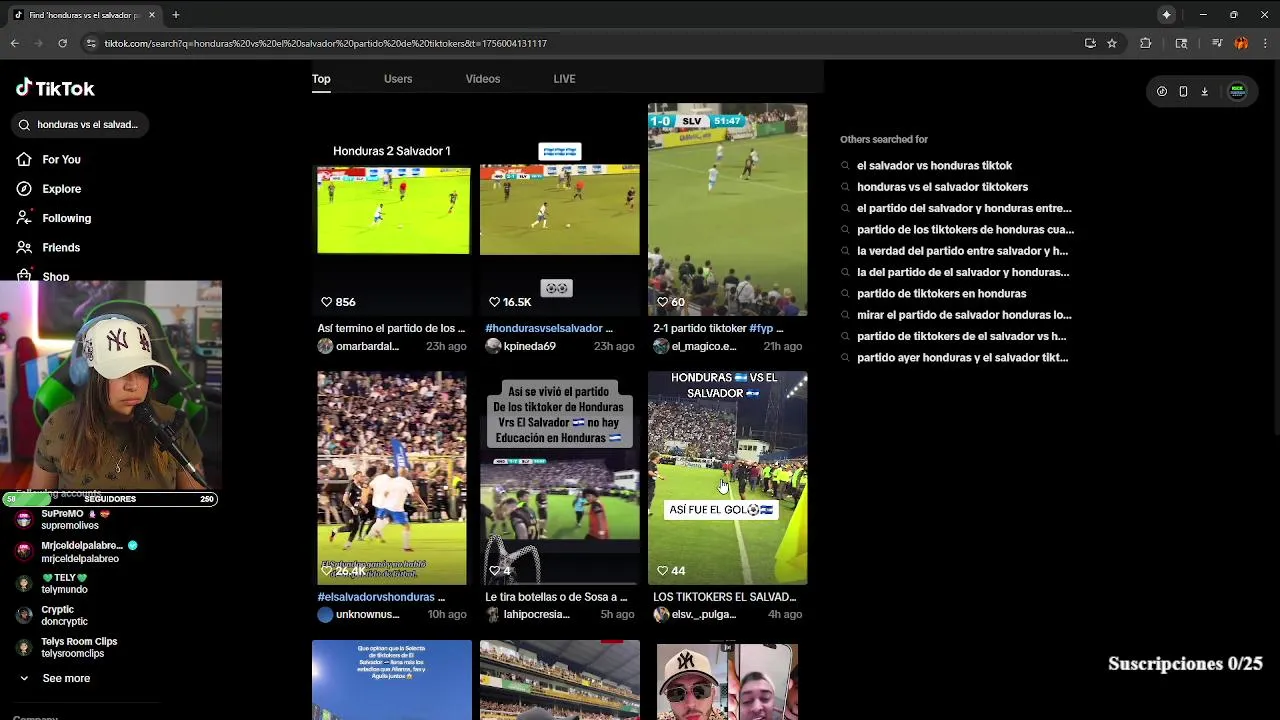This screenshot has height=720, width=1280.
Task: Select suggestion 'el salvador vs honduras tiktok'
Action: 934,166
